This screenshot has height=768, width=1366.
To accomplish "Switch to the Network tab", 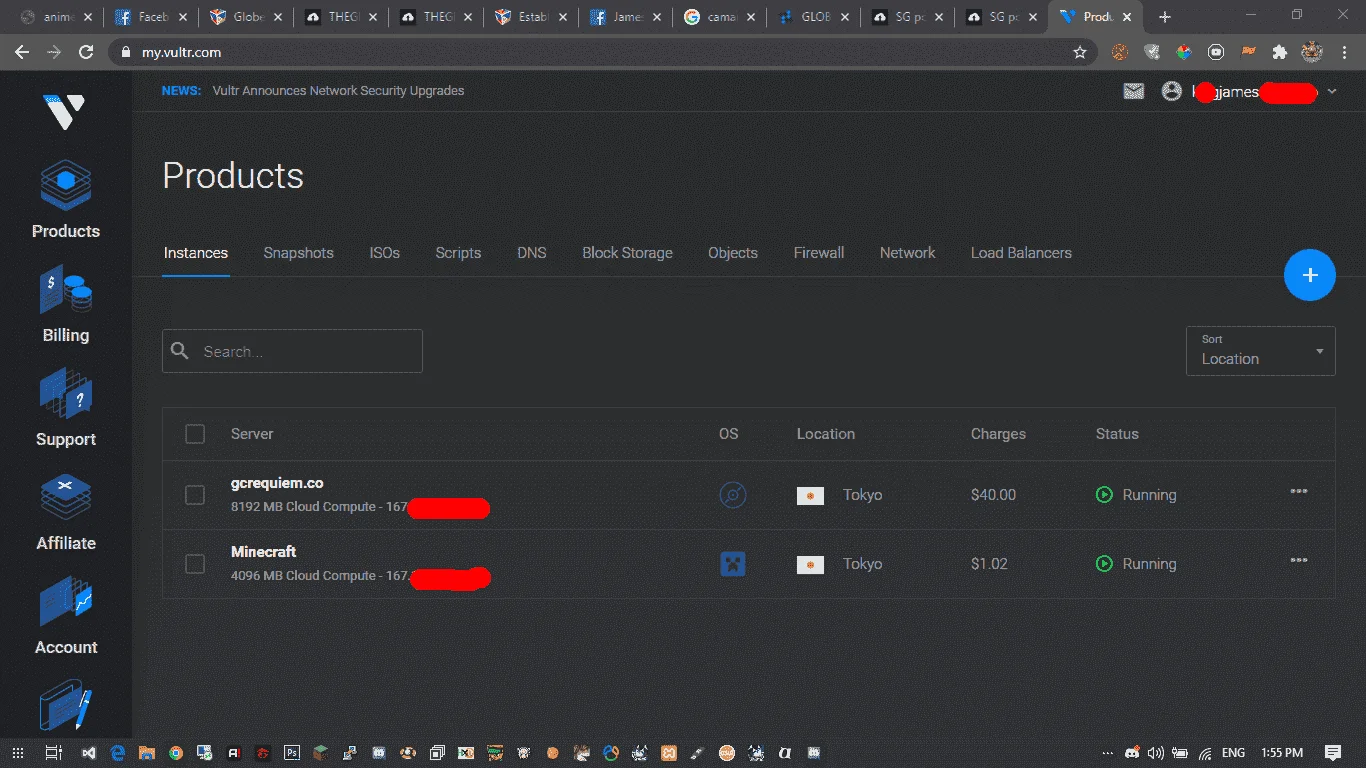I will [x=908, y=253].
